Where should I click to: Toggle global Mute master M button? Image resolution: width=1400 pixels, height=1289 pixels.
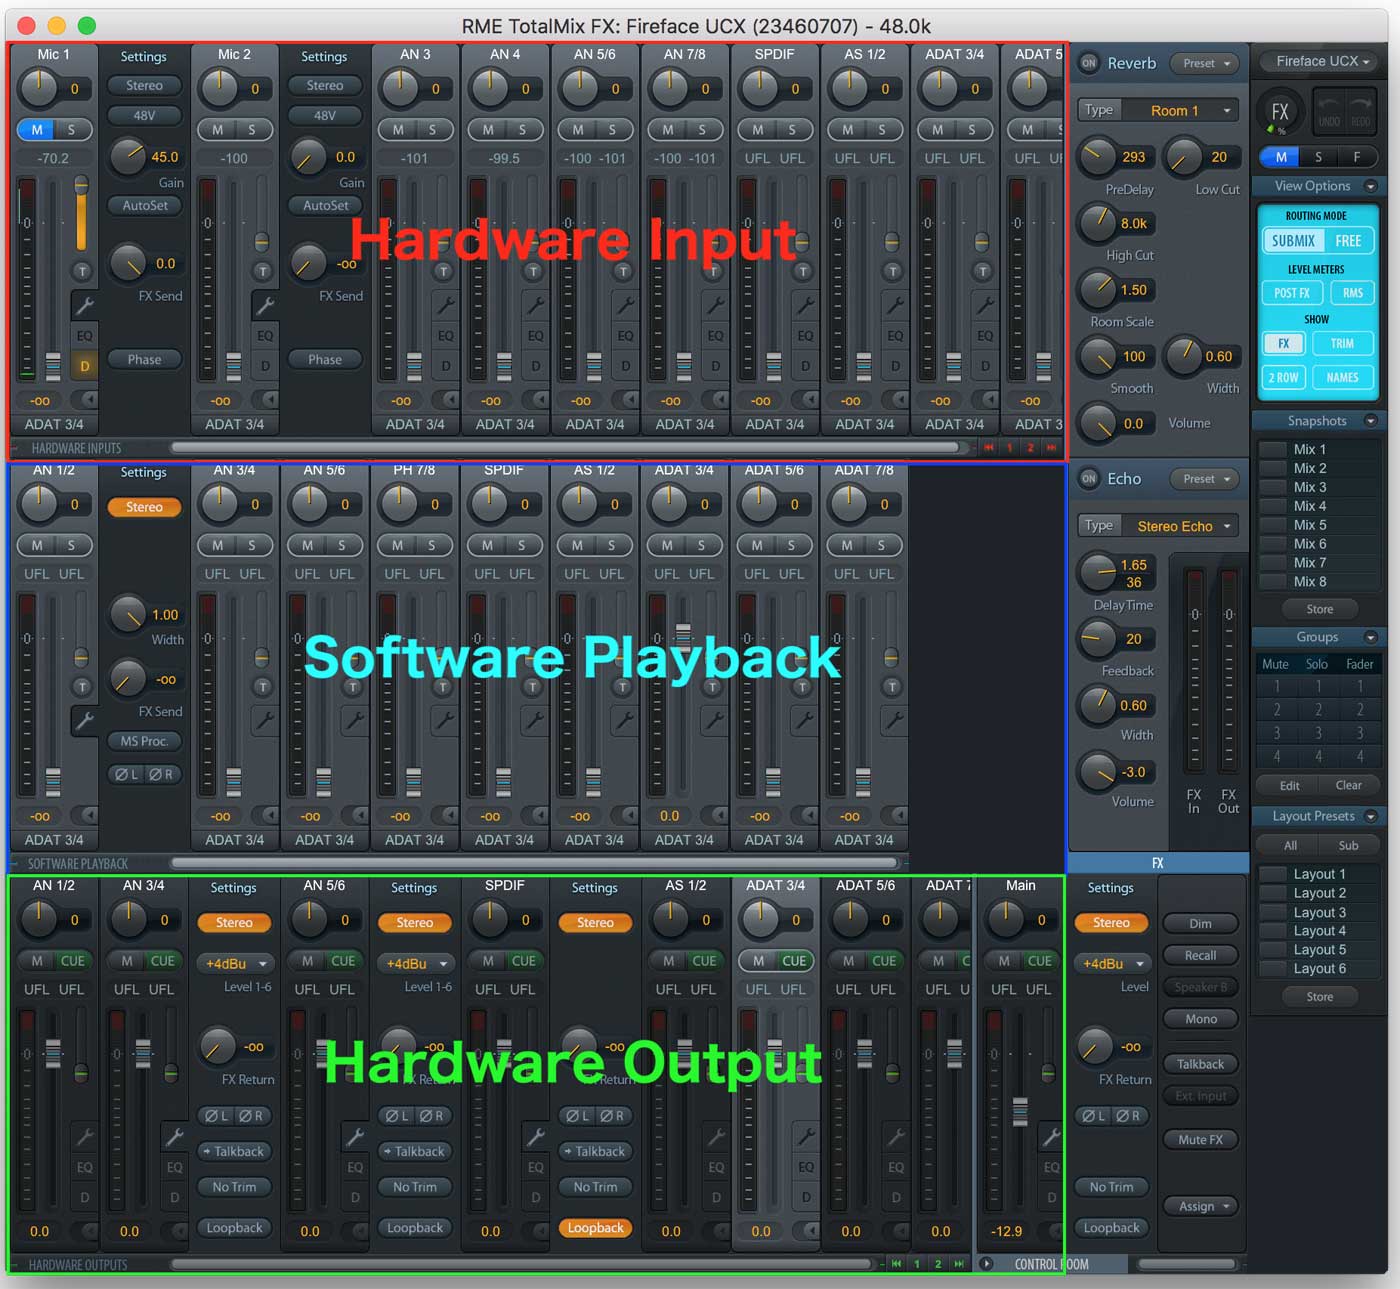pyautogui.click(x=1281, y=157)
